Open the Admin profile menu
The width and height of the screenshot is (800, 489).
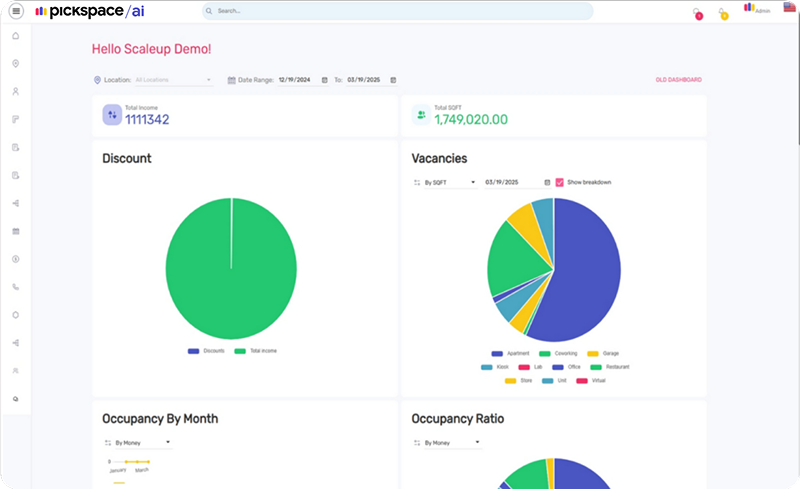[757, 8]
